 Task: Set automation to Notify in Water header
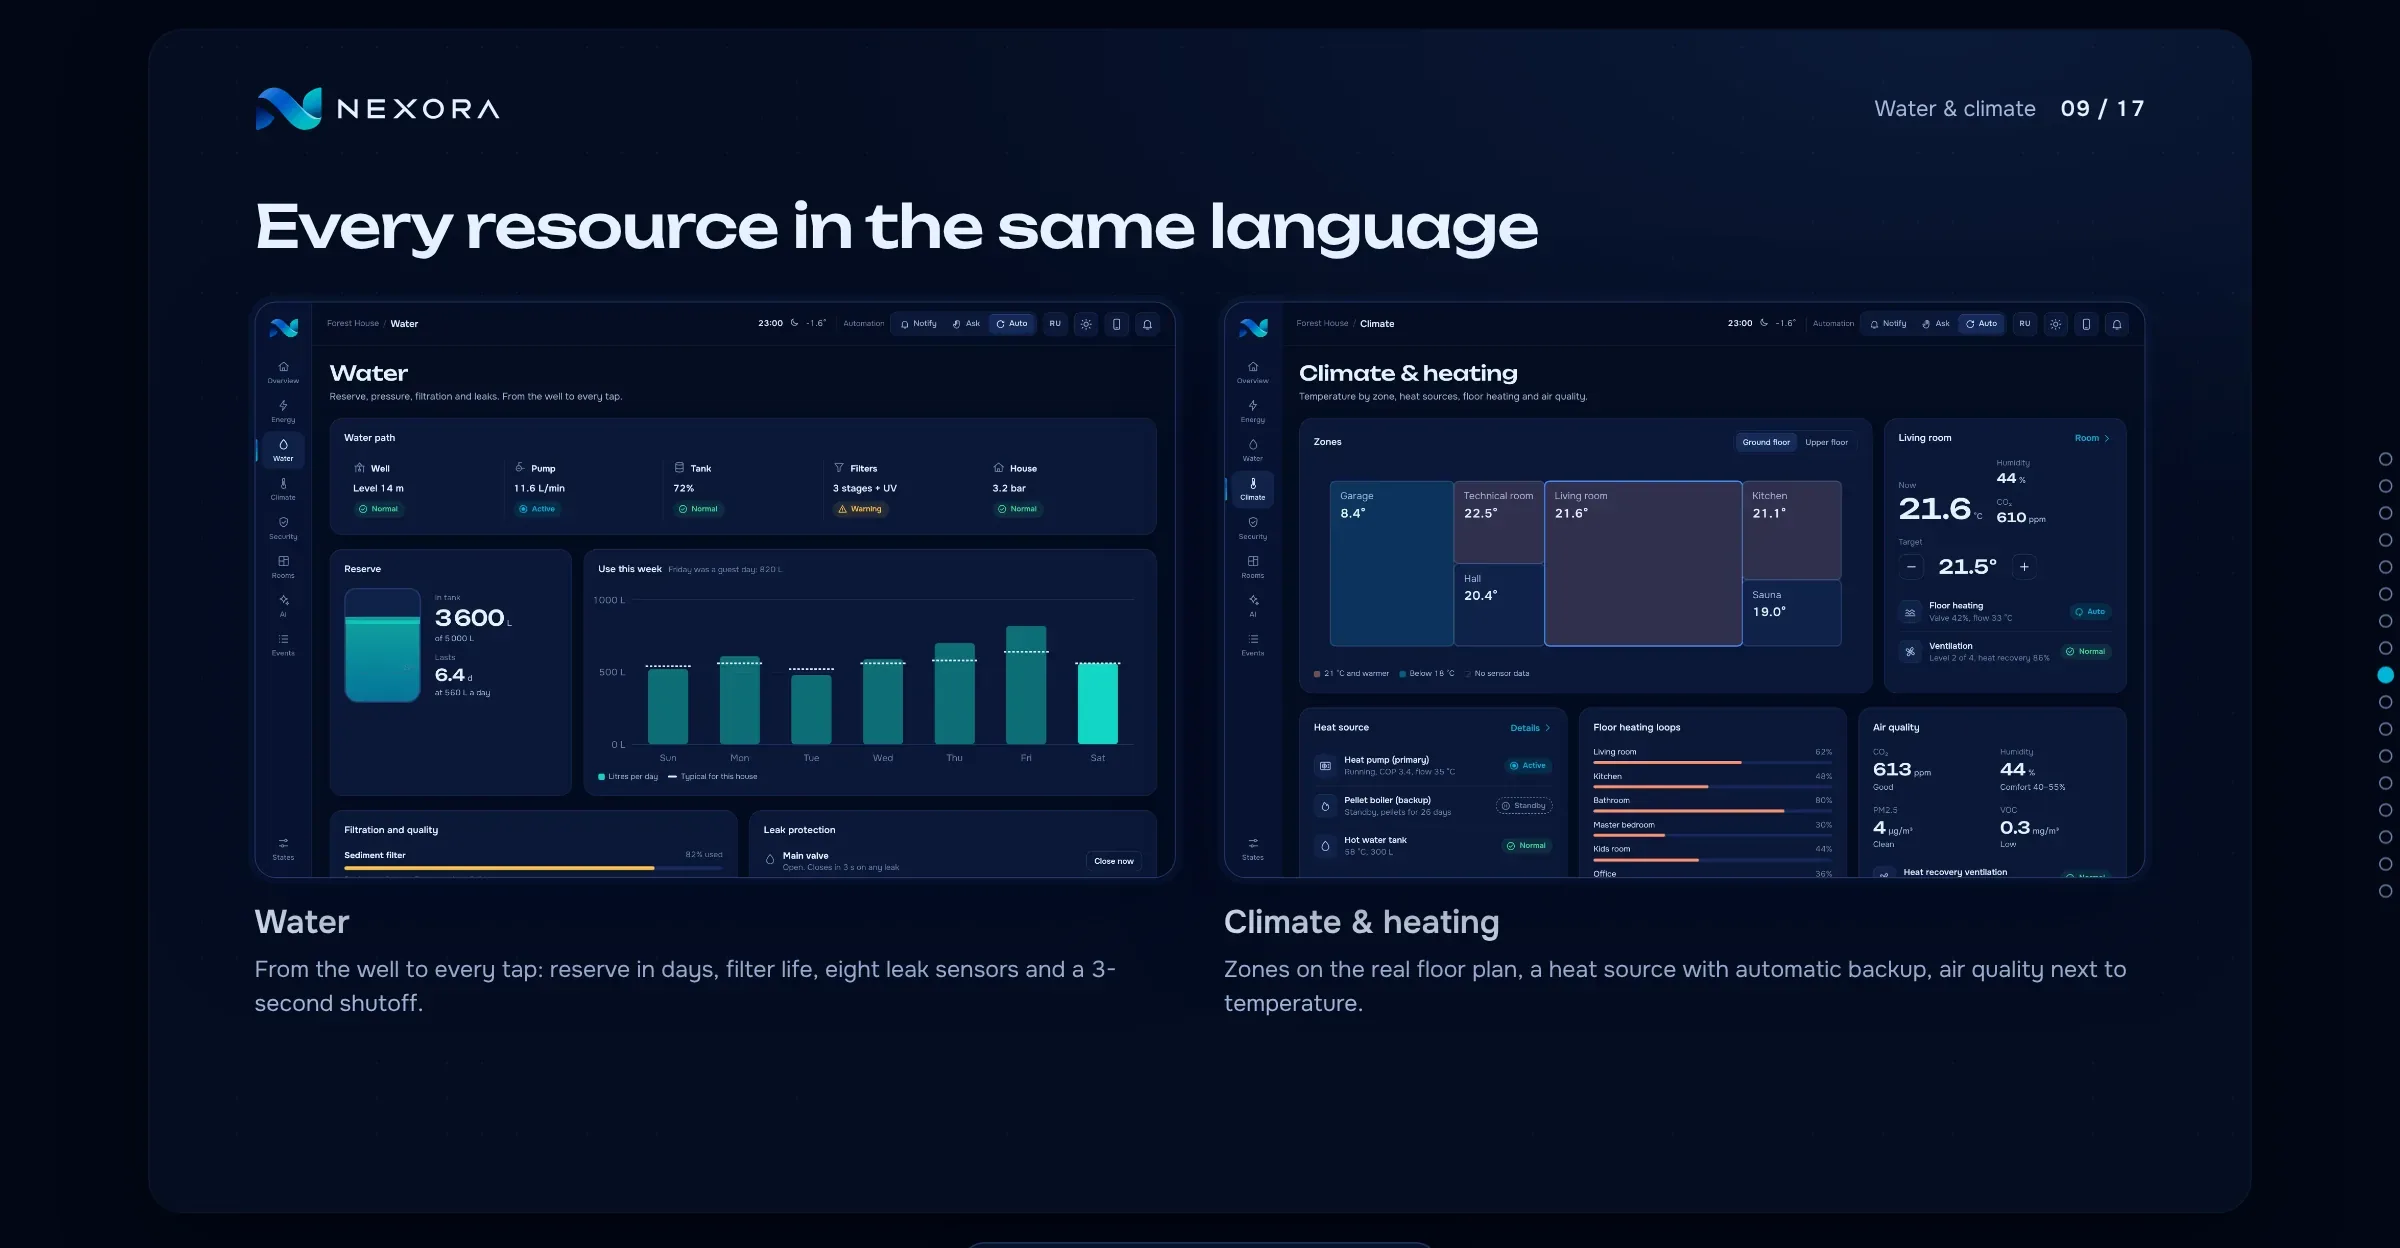click(918, 324)
